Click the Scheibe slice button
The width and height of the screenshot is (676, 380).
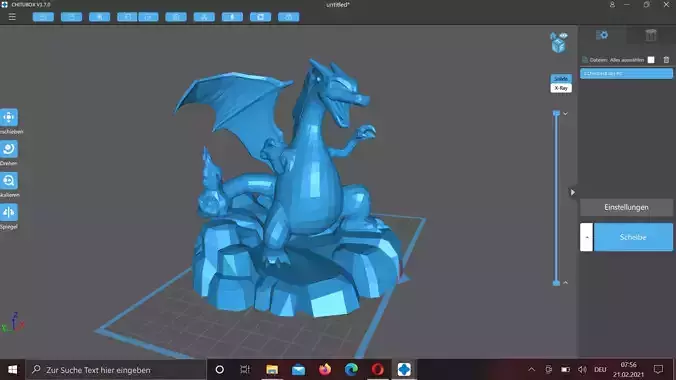coord(633,237)
